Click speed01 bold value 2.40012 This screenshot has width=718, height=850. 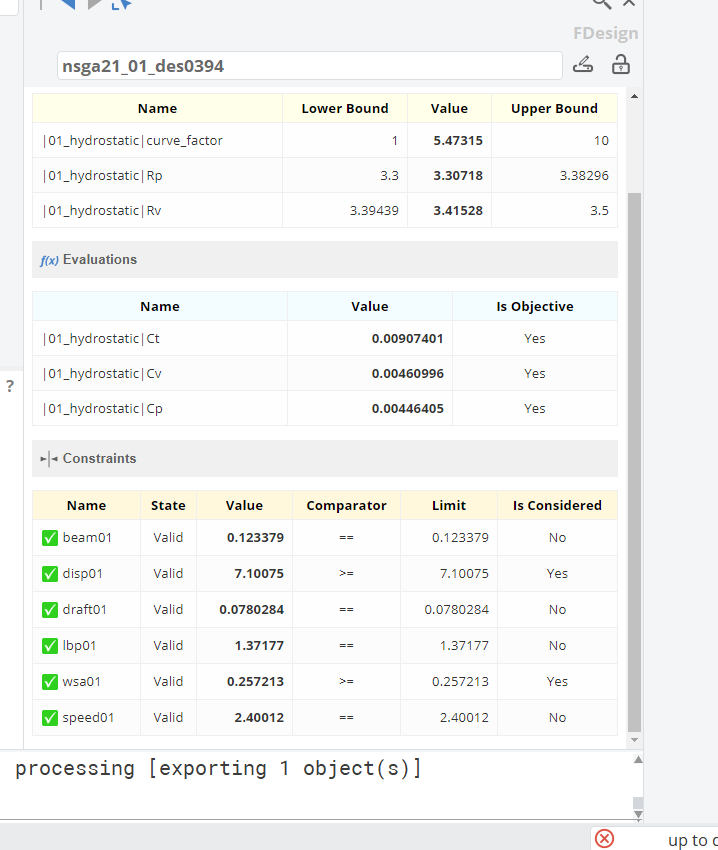(x=259, y=718)
